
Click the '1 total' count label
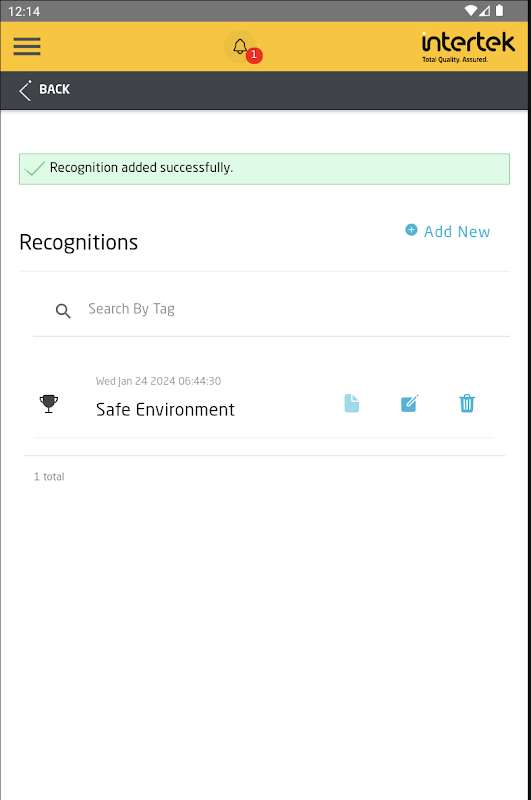(x=49, y=477)
